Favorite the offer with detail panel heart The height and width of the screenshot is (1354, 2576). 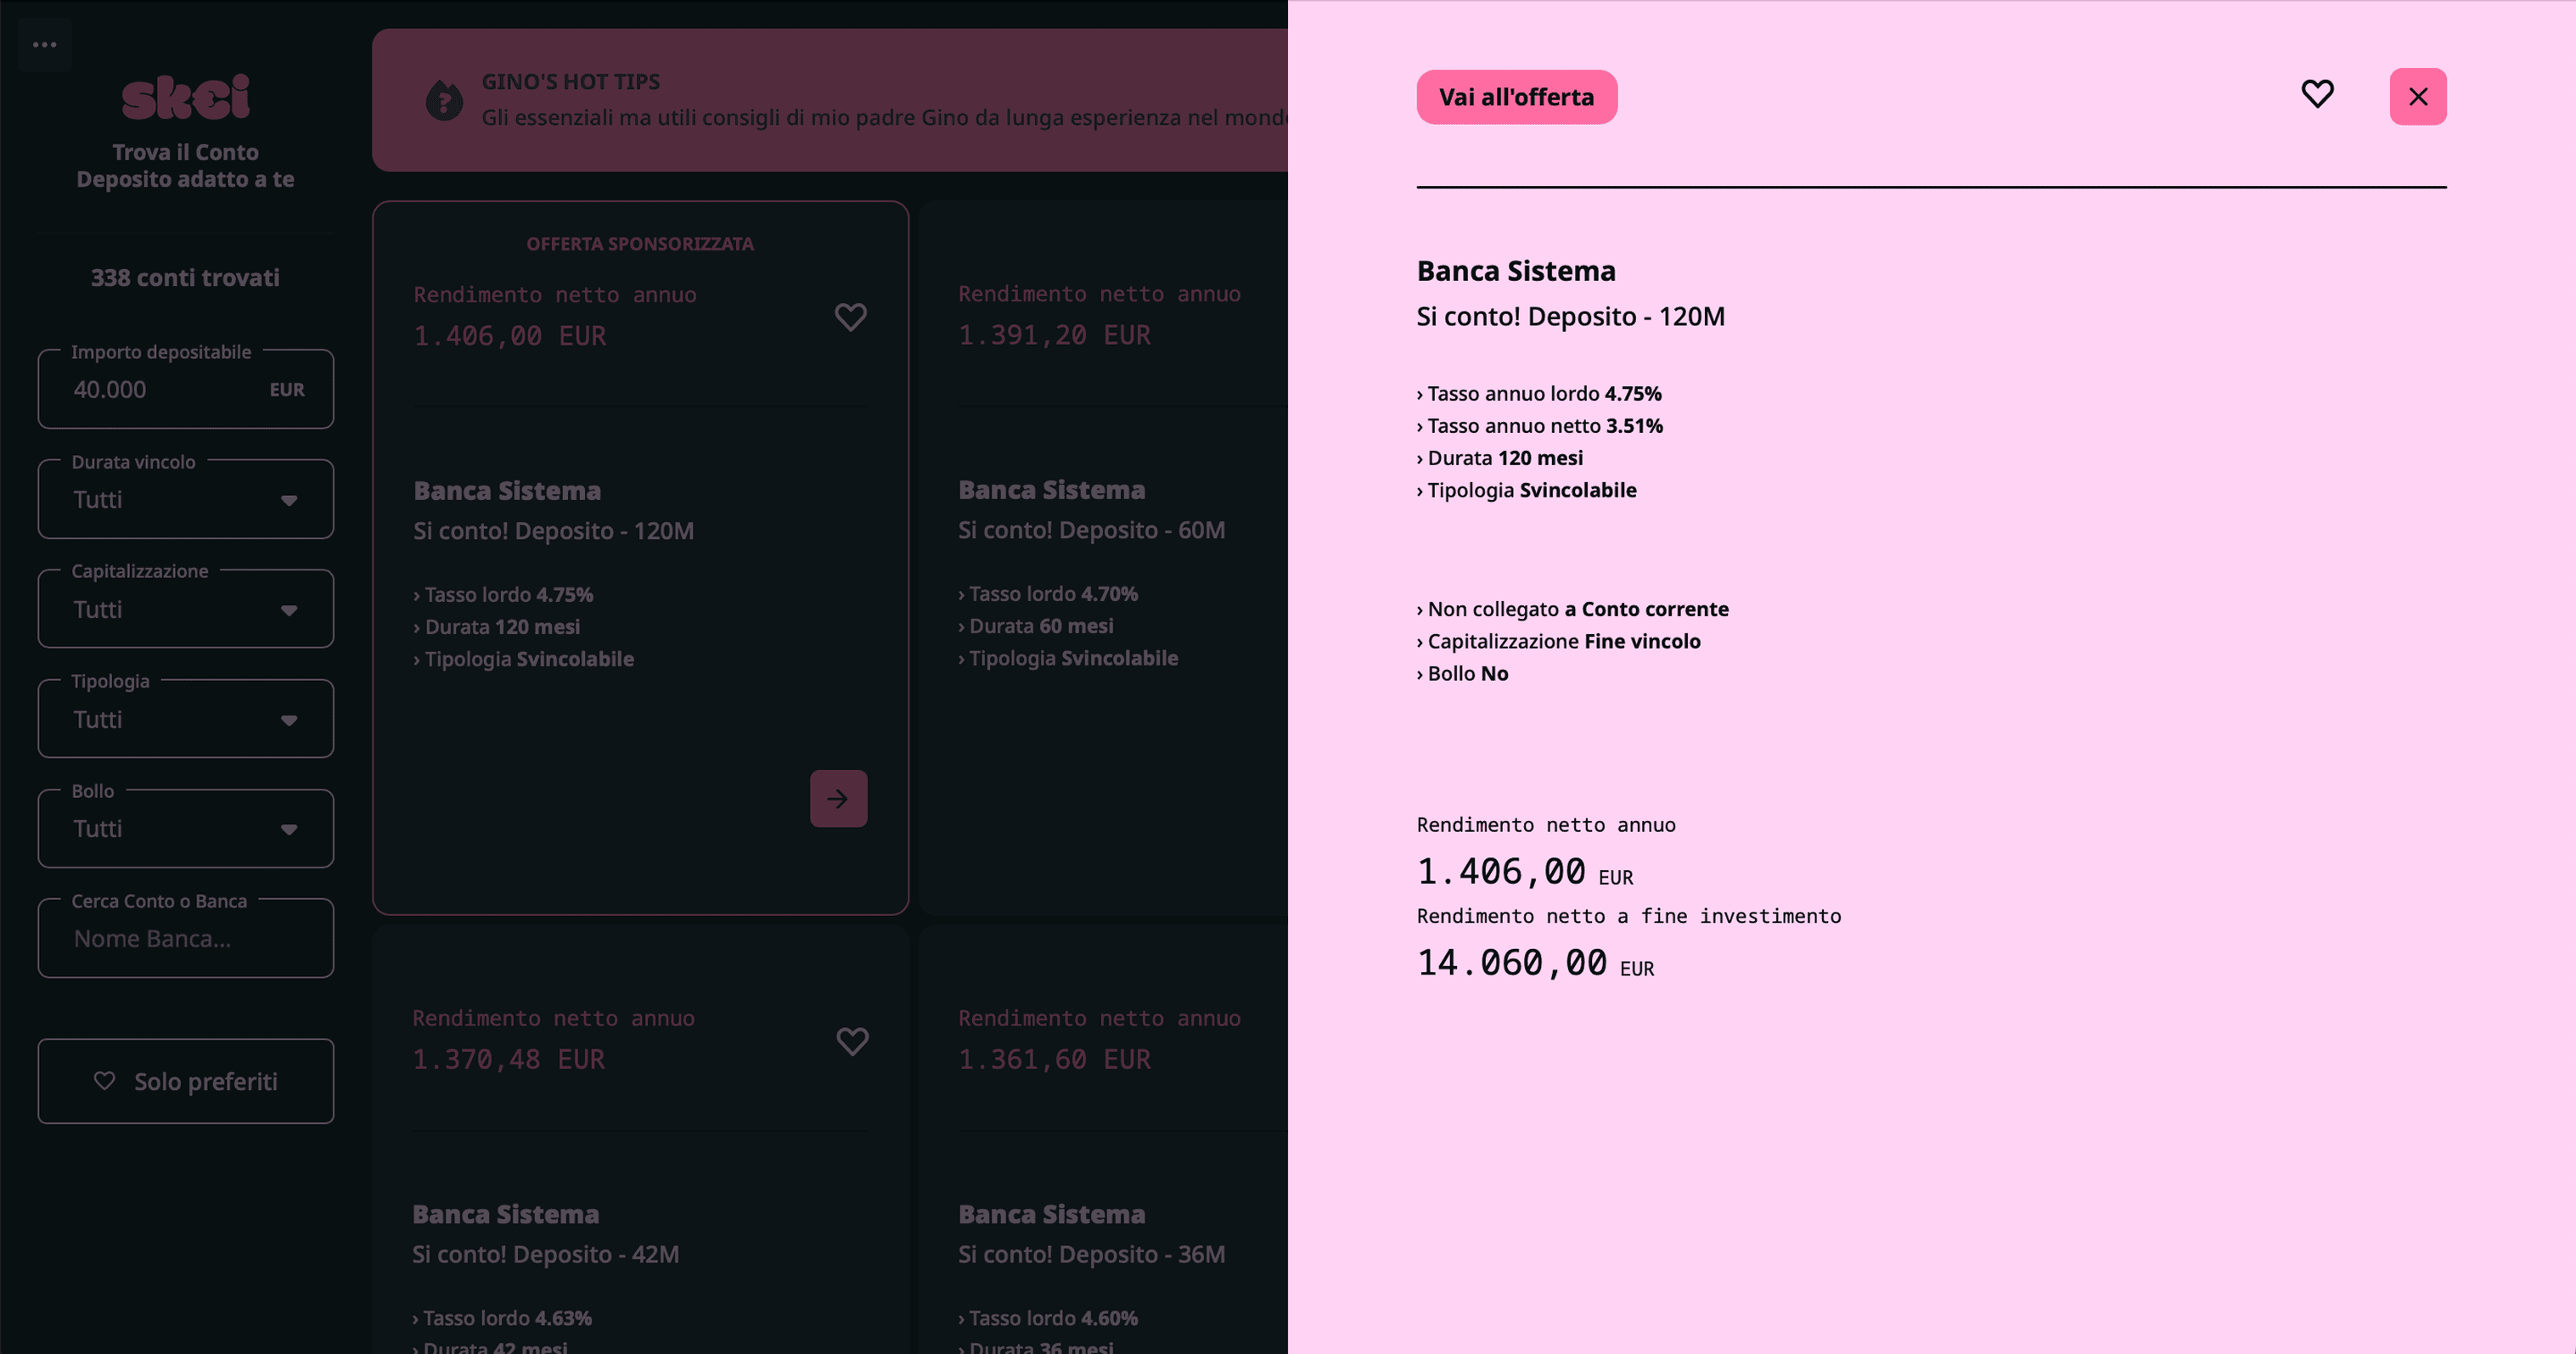(x=2317, y=94)
